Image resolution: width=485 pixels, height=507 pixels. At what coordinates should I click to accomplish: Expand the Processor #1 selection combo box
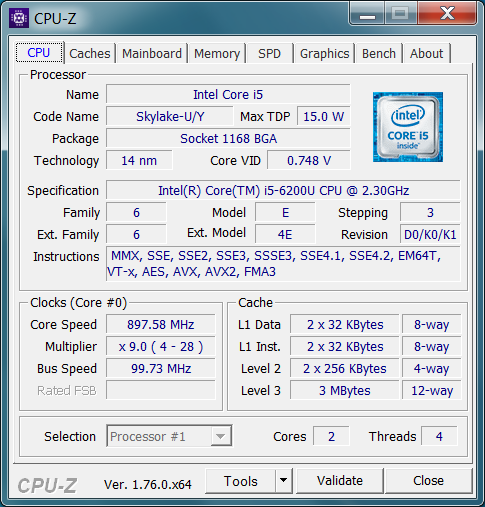[x=169, y=436]
